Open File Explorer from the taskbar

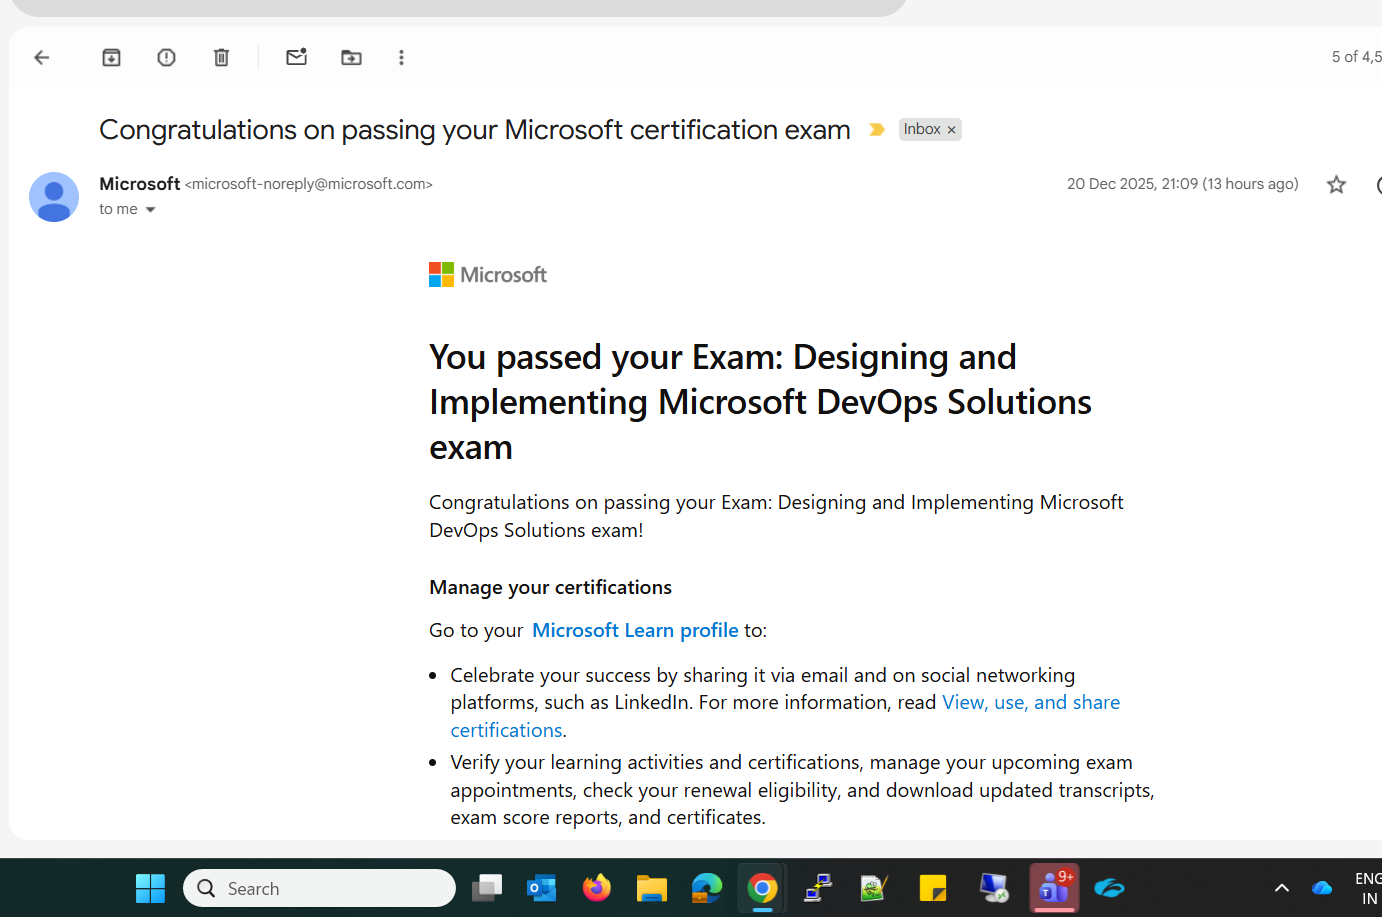(652, 888)
